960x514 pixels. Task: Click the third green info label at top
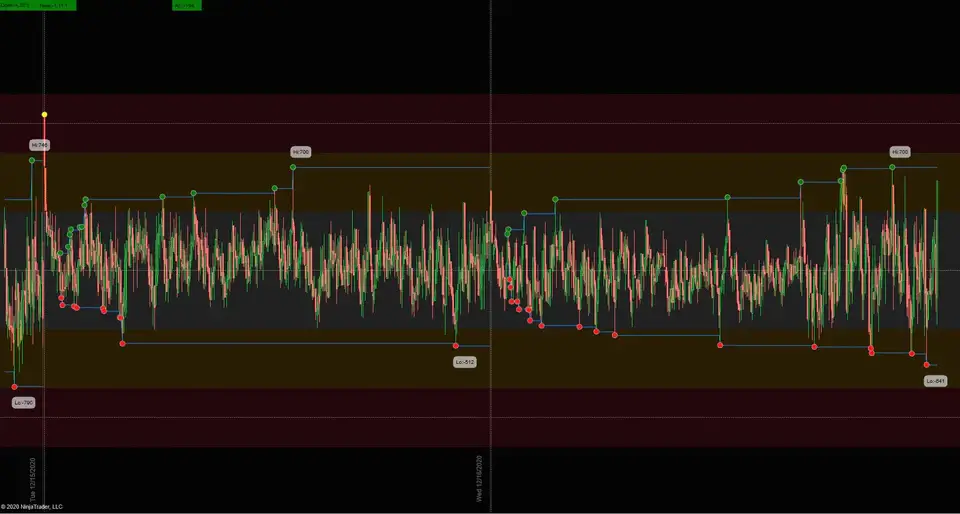click(186, 5)
